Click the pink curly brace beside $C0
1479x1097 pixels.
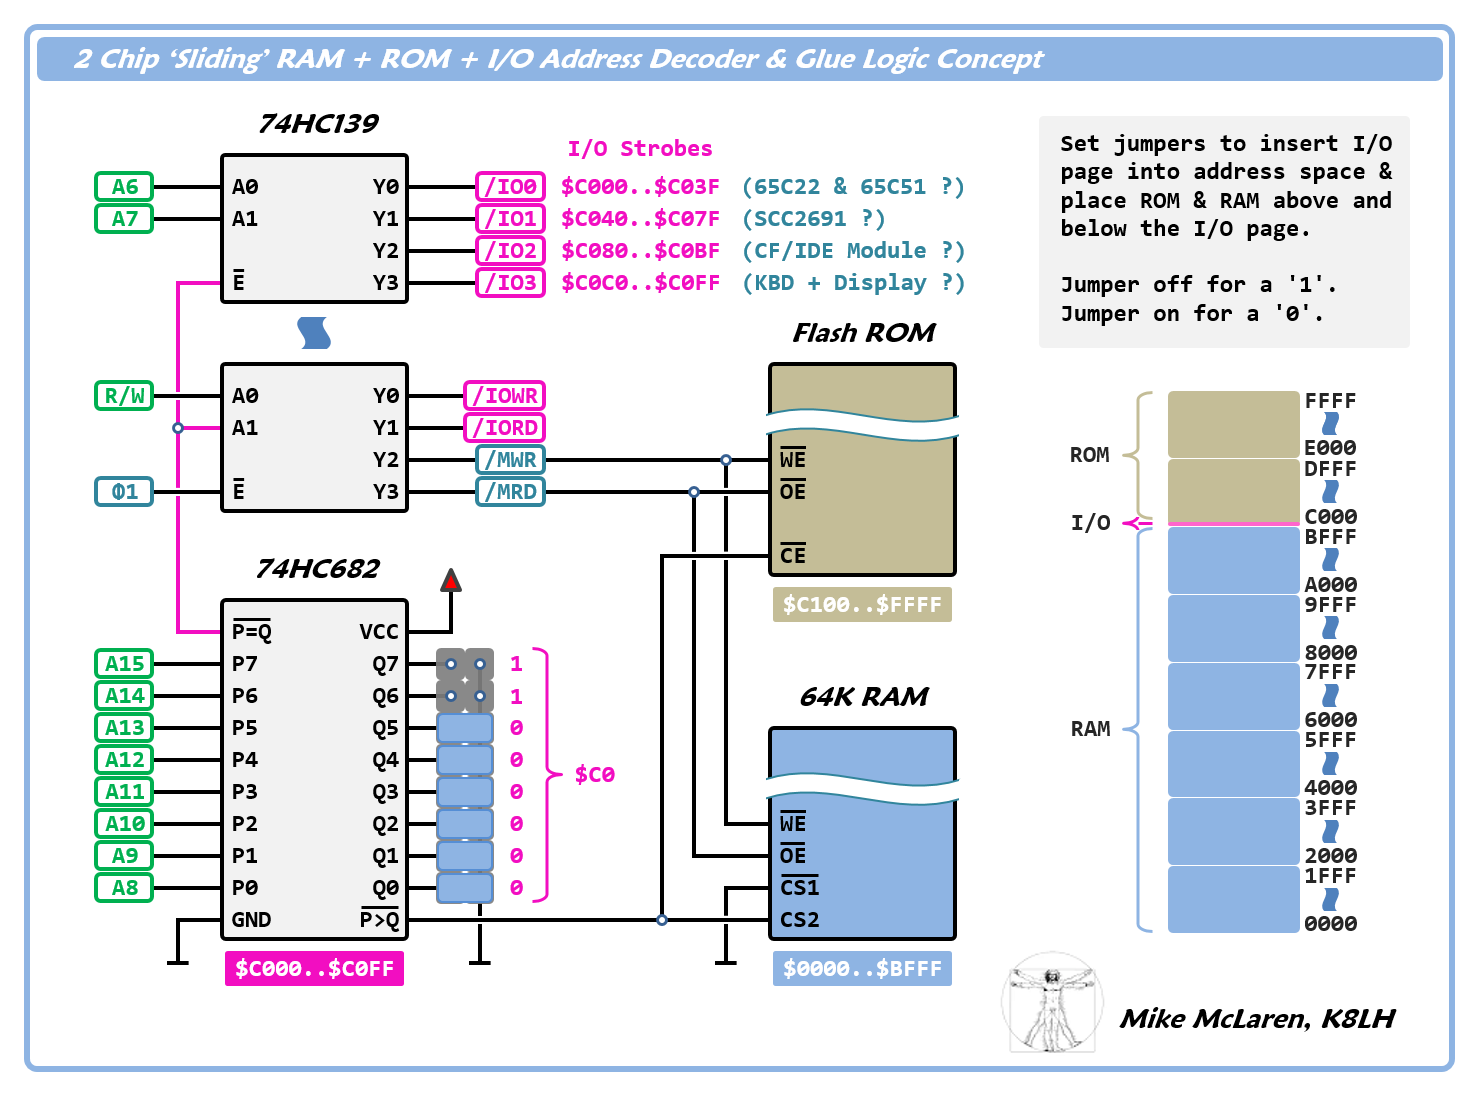tap(546, 774)
